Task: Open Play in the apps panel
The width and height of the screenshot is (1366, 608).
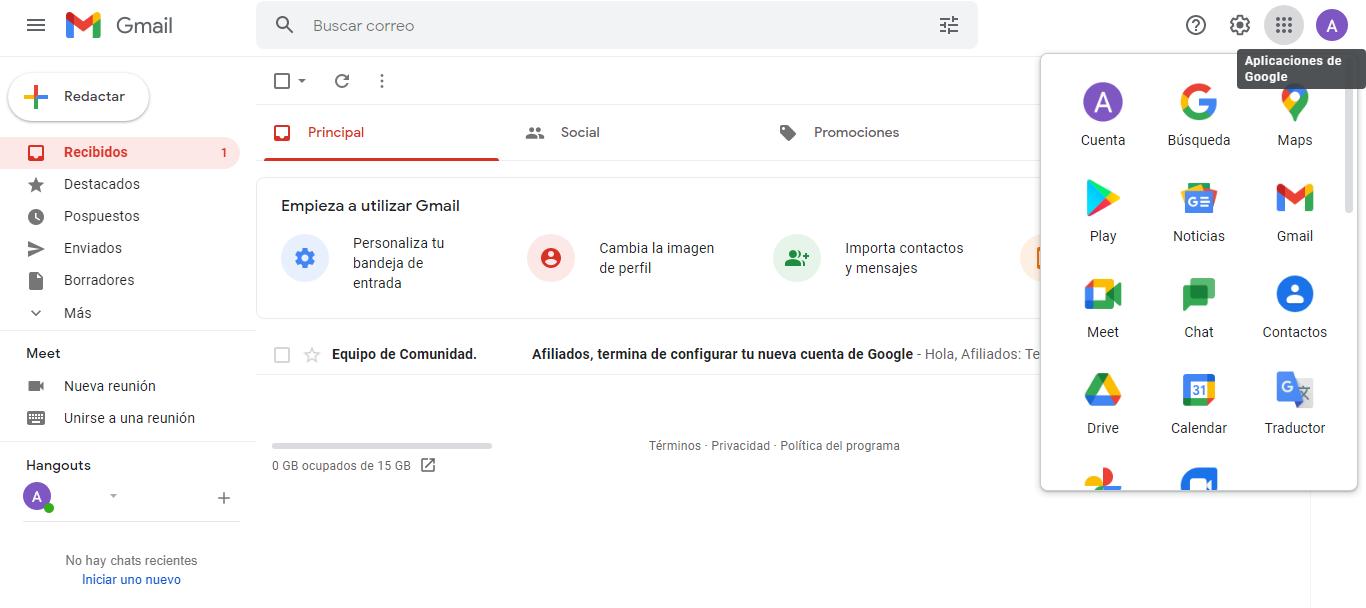Action: pos(1103,211)
